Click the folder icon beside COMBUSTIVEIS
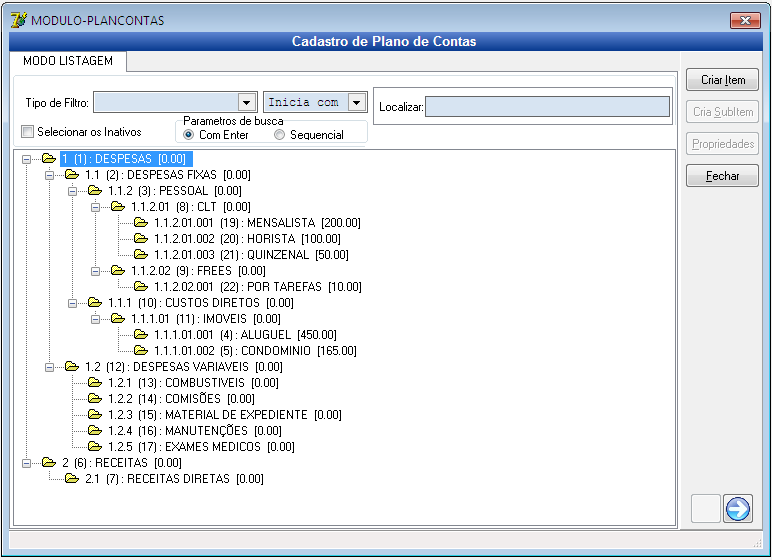Image resolution: width=772 pixels, height=560 pixels. click(95, 383)
